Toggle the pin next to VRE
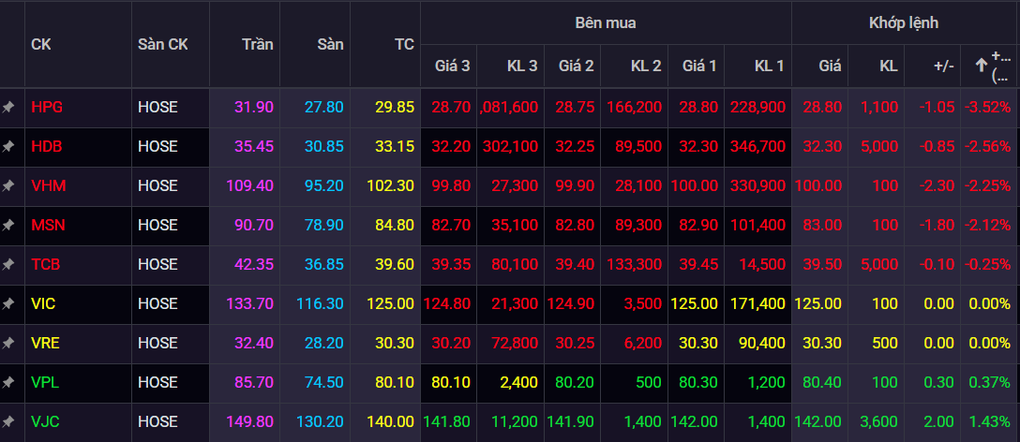This screenshot has height=442, width=1020. click(8, 343)
